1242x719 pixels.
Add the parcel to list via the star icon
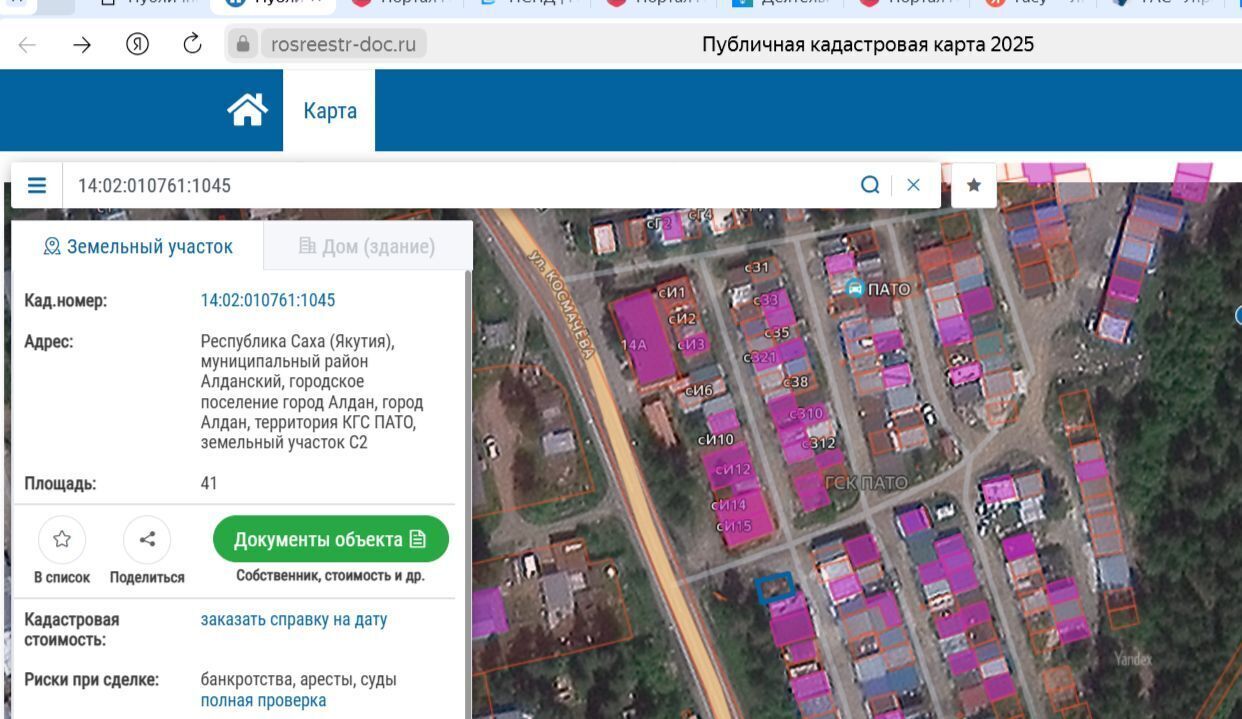tap(62, 540)
